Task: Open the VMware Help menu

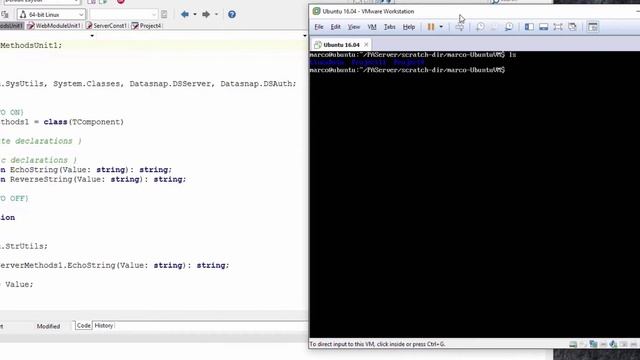Action: (x=409, y=27)
